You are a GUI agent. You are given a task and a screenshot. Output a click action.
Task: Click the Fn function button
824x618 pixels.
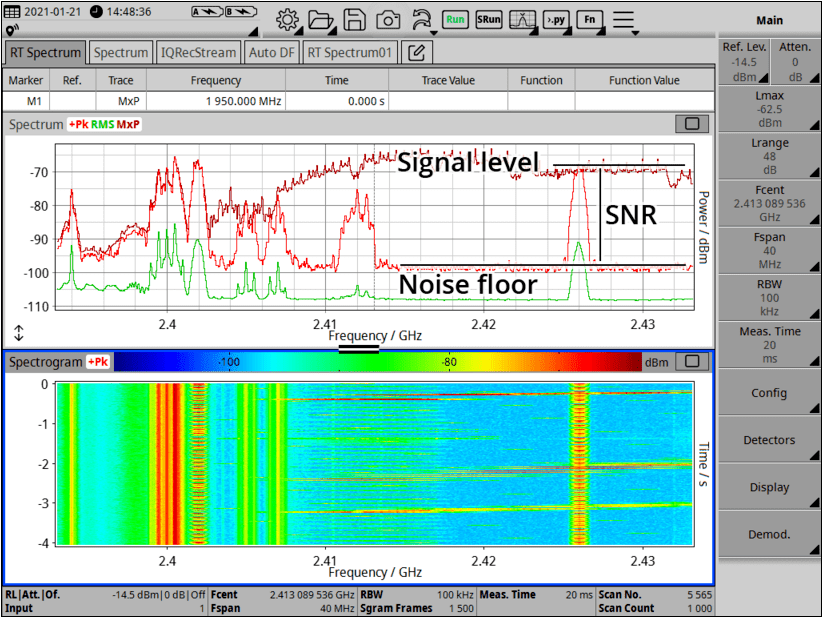590,20
